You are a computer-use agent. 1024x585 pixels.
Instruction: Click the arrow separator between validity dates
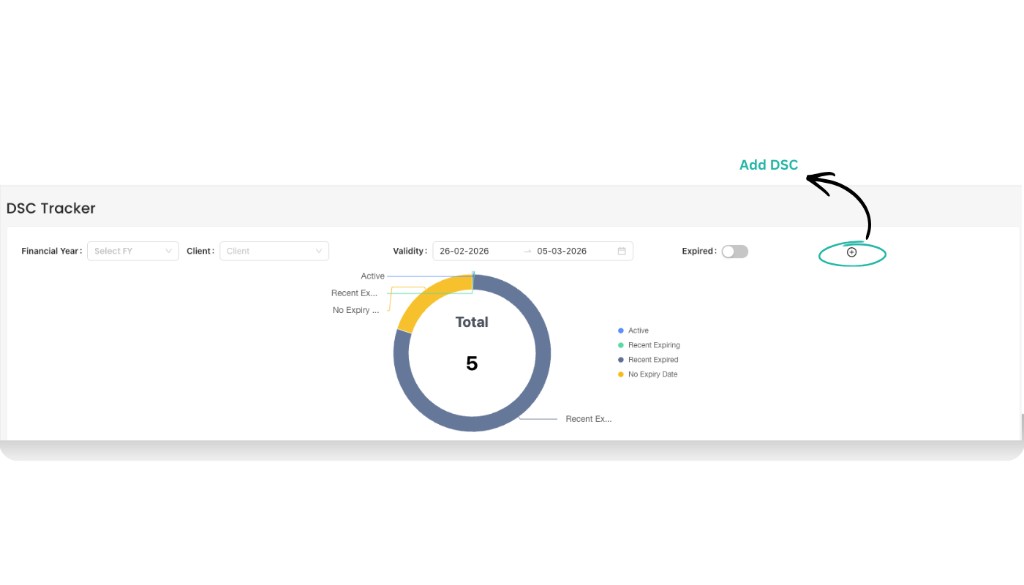point(527,251)
